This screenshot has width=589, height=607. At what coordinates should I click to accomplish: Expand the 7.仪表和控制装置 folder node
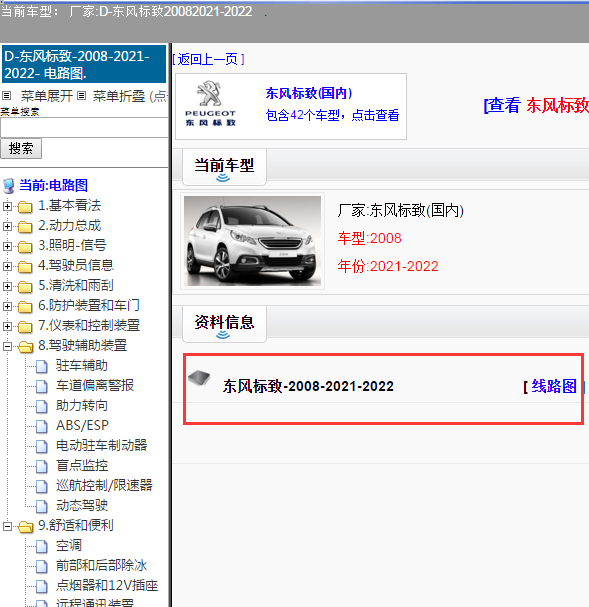[7, 326]
